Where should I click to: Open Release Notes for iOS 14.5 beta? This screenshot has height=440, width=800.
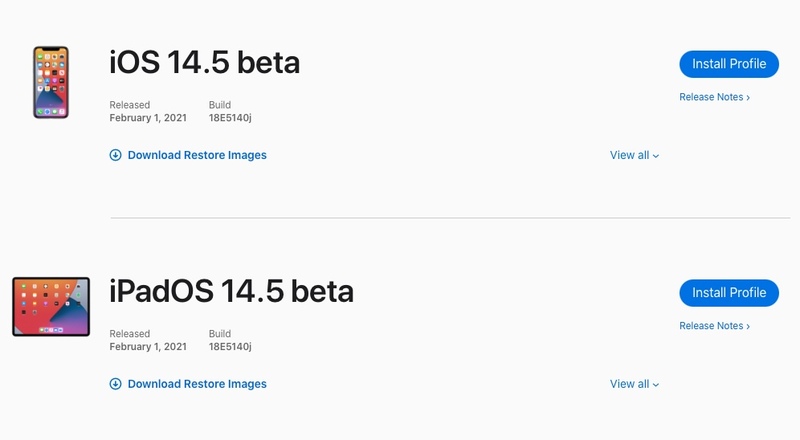pyautogui.click(x=714, y=97)
